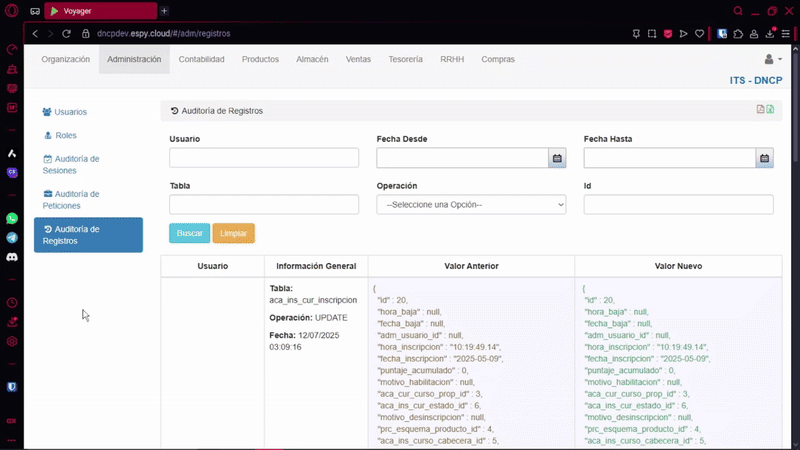Screen dimensions: 800x450
Task: Export records as PDF file
Action: click(760, 110)
